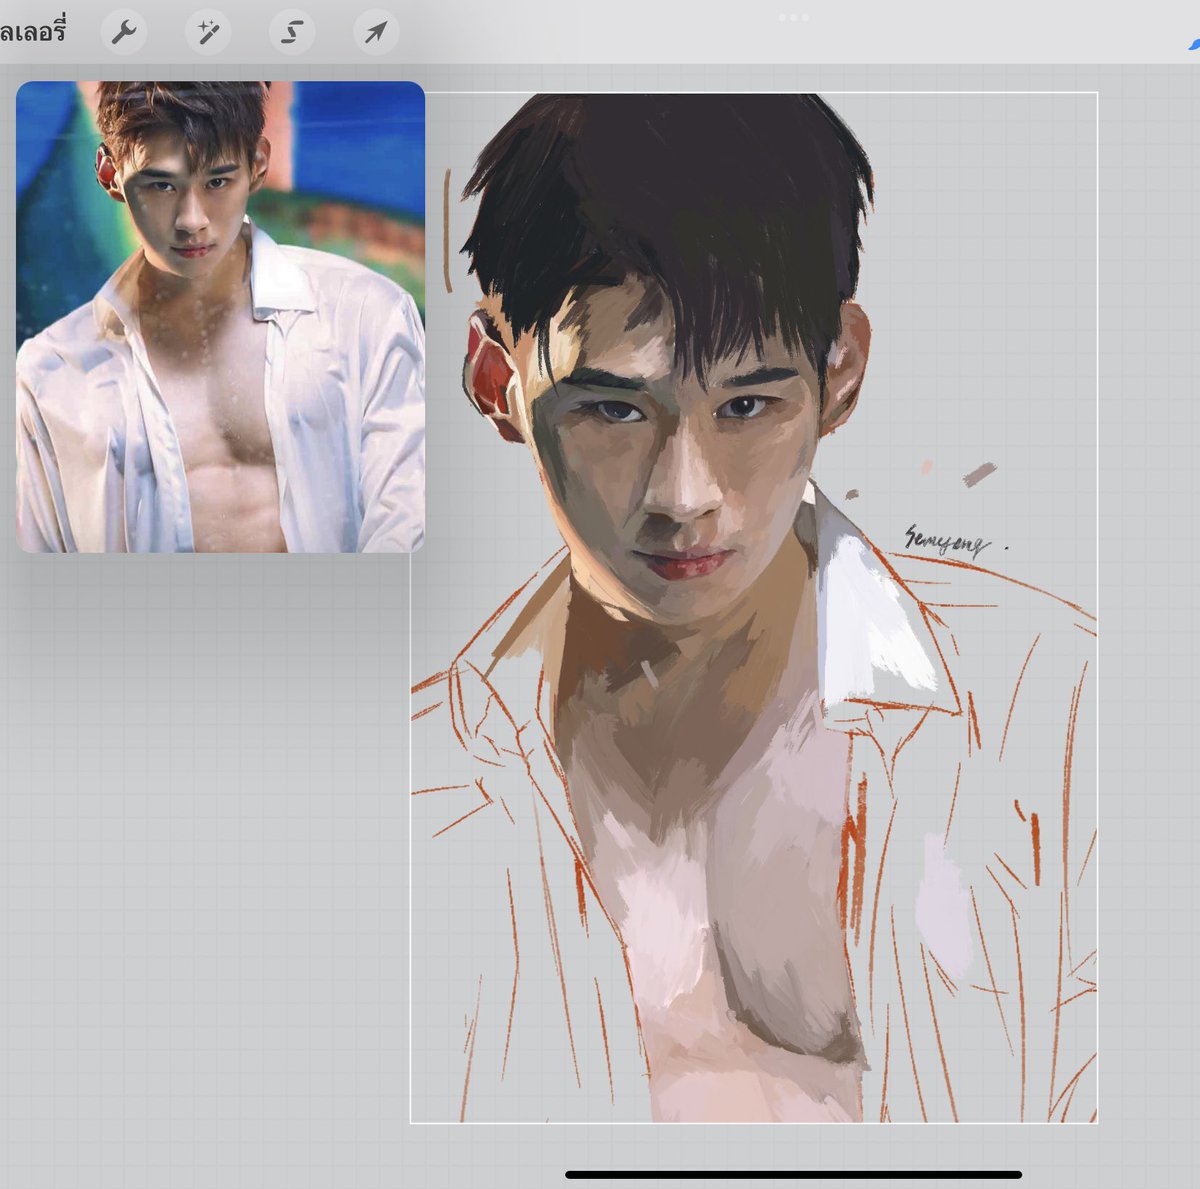The image size is (1200, 1189).
Task: Return to Gallery using the ลเลอรี่ button
Action: pos(30,31)
